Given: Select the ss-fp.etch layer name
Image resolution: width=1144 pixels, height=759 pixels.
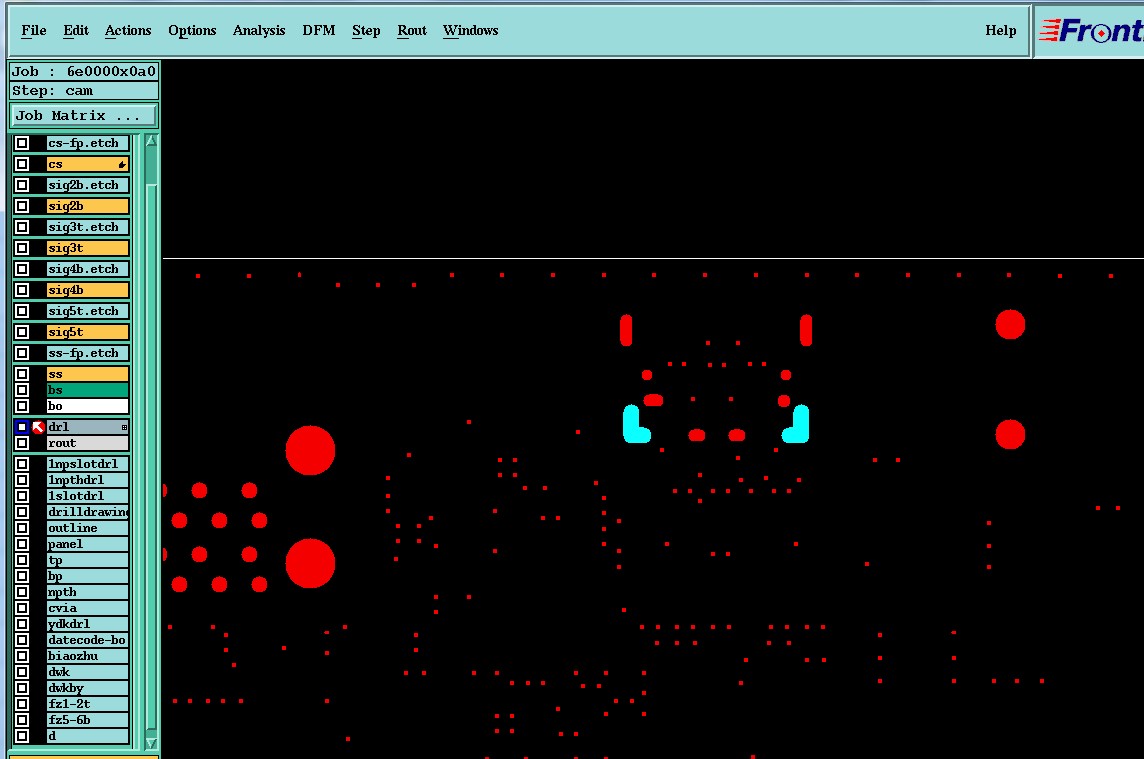Looking at the screenshot, I should pyautogui.click(x=88, y=353).
